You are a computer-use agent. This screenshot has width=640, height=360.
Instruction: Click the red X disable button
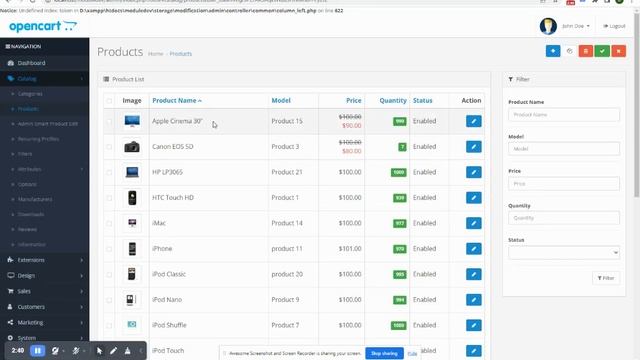[x=619, y=51]
